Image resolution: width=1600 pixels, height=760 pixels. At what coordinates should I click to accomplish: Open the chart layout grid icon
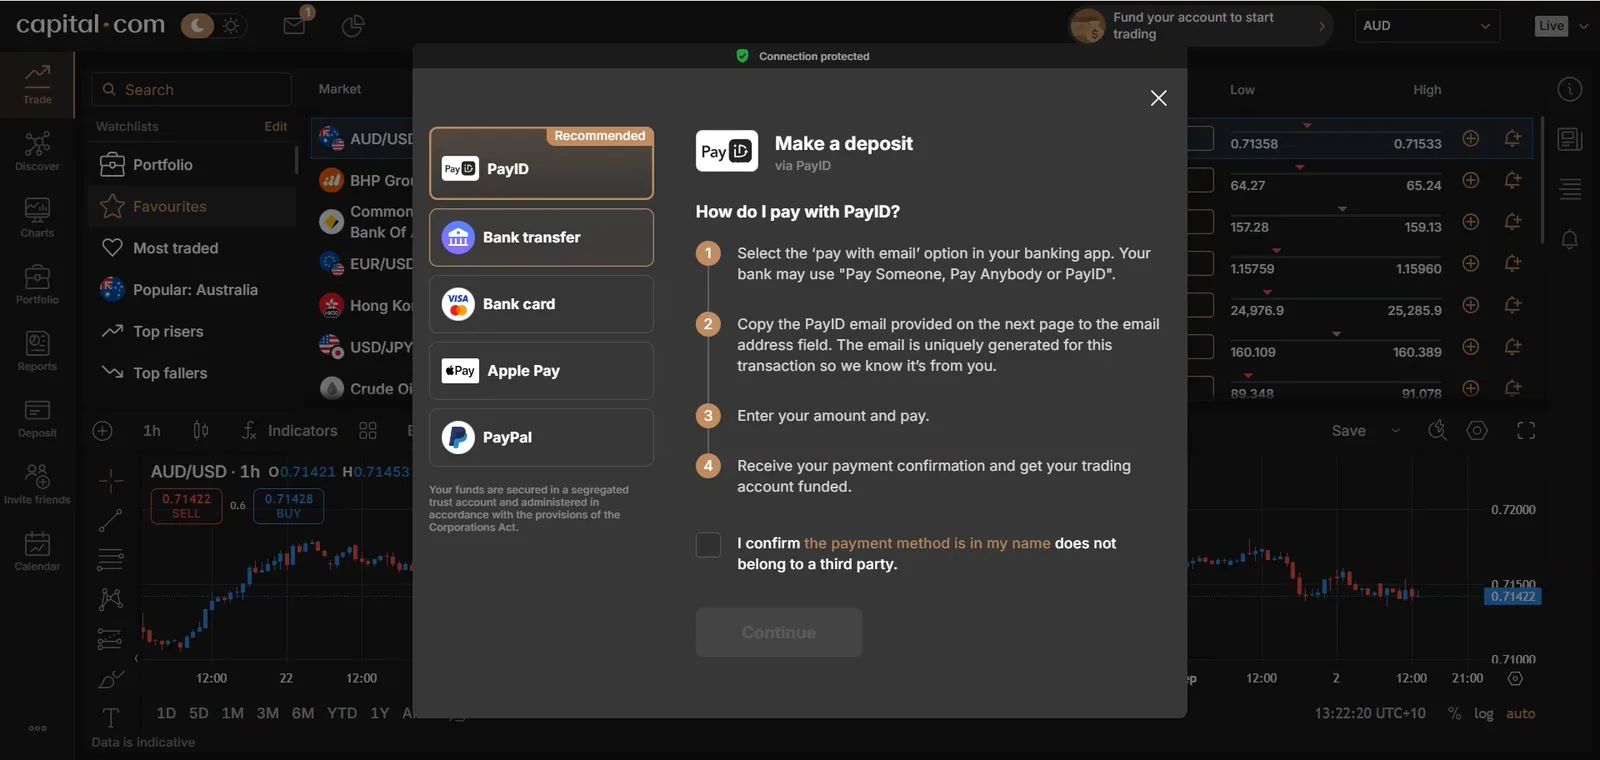pyautogui.click(x=368, y=431)
